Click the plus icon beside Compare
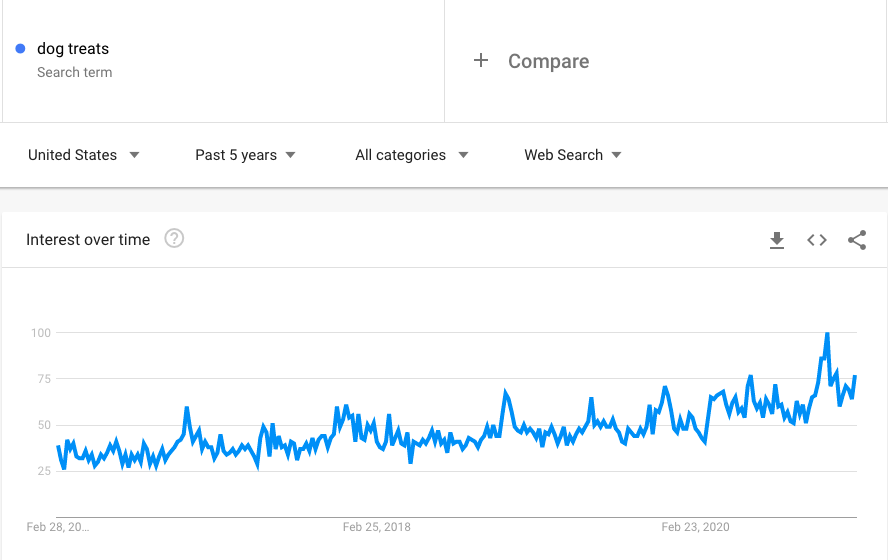888x560 pixels. (x=481, y=61)
